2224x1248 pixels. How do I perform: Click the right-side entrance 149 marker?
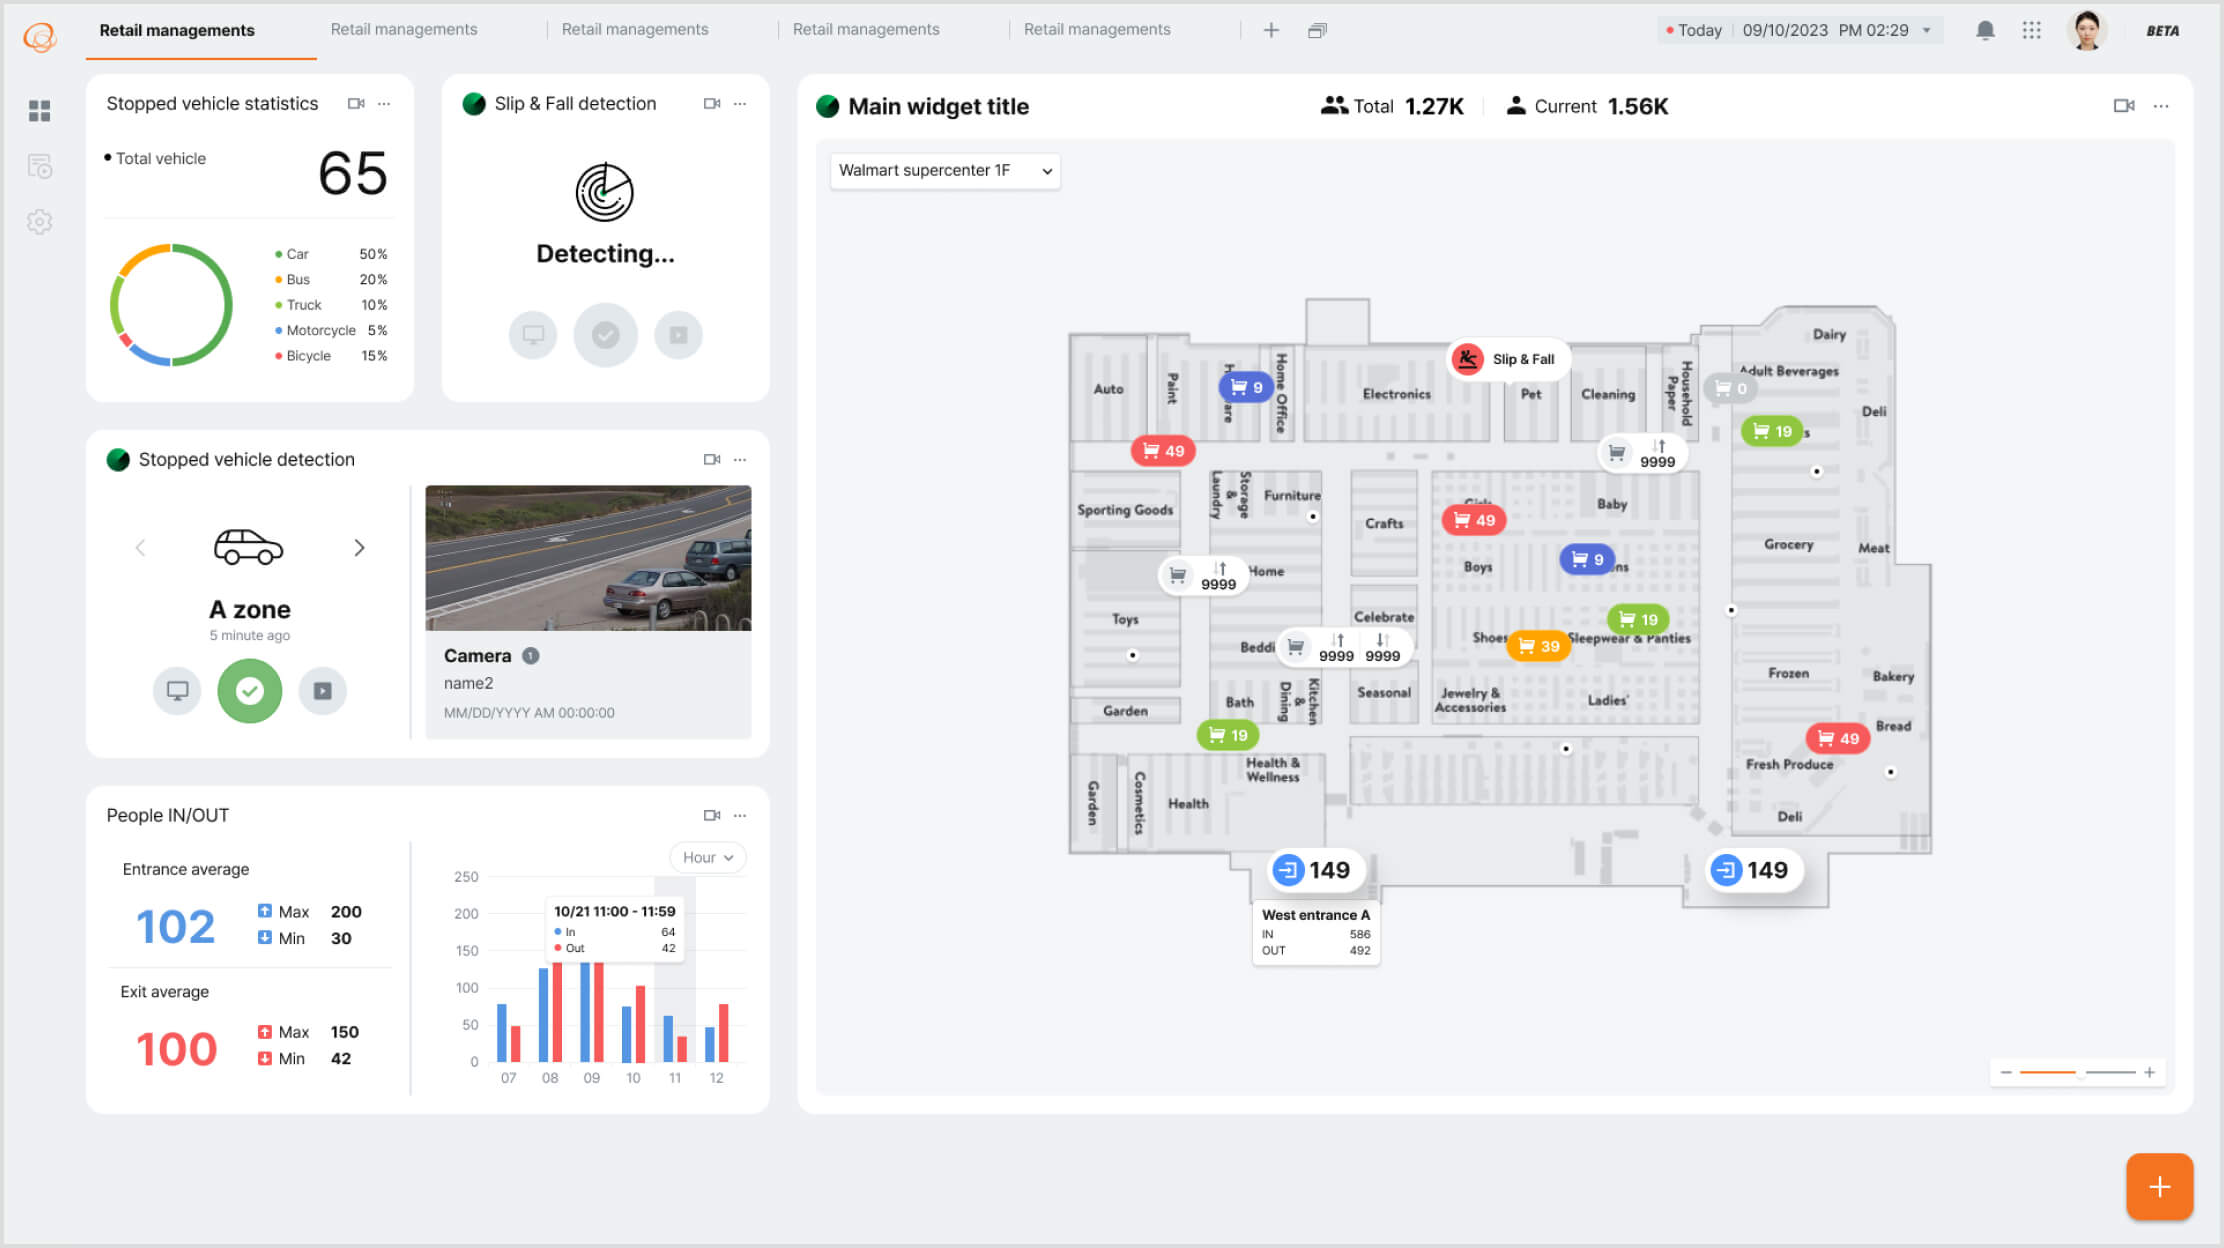[1754, 870]
